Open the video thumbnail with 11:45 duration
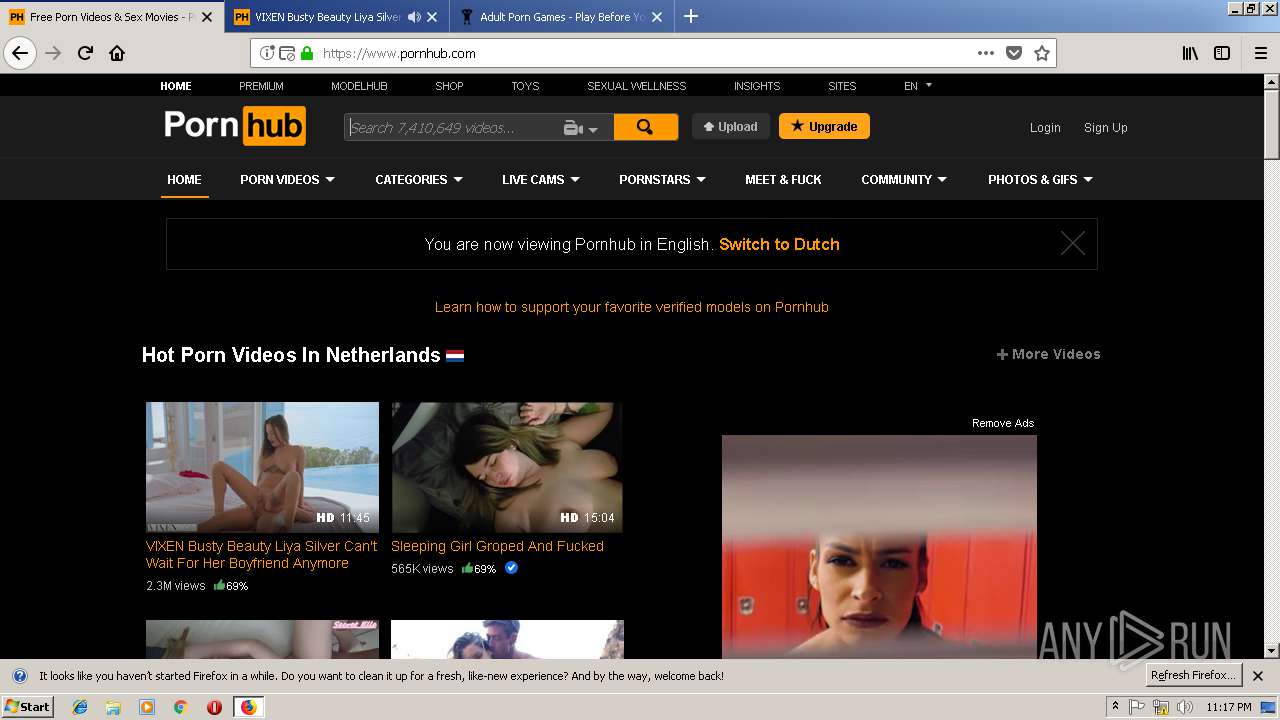Screen dimensions: 1280x720 262,467
